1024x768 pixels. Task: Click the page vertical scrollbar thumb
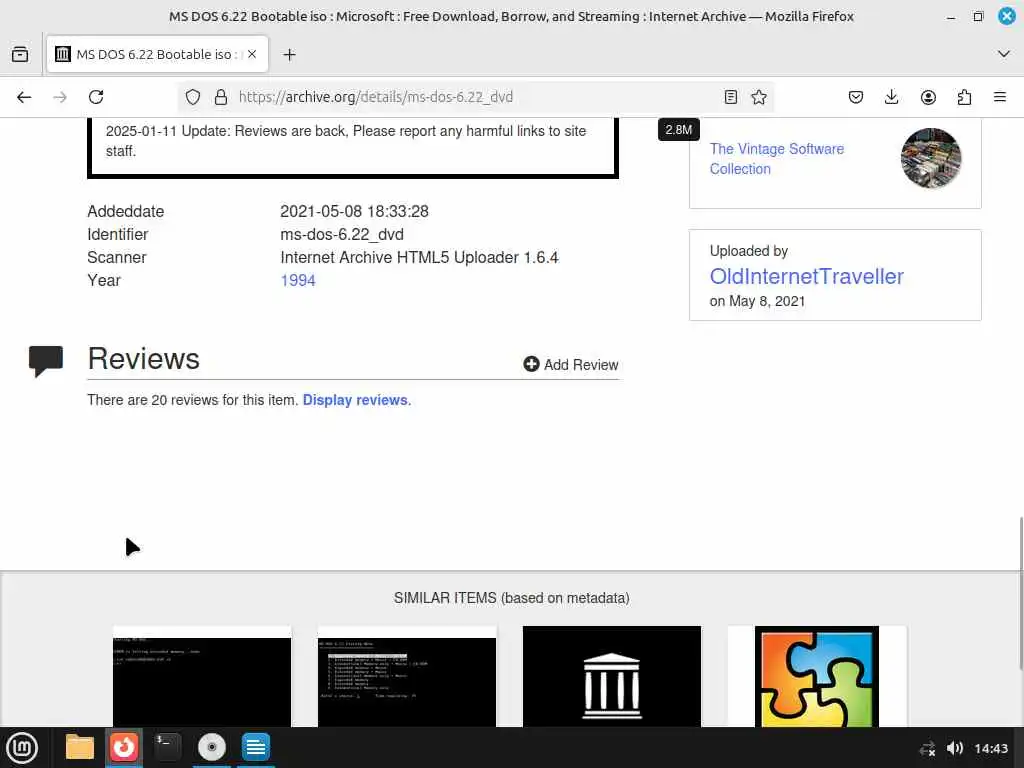1020,593
